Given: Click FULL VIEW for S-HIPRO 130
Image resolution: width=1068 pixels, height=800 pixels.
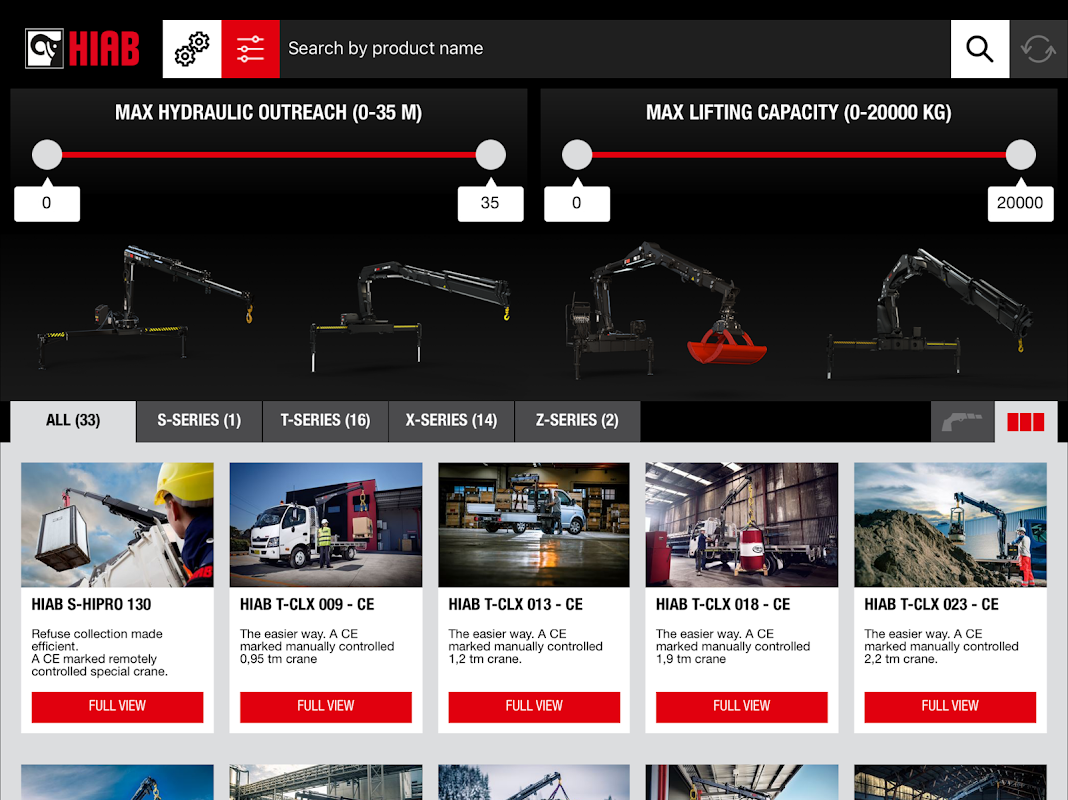Looking at the screenshot, I should (117, 707).
